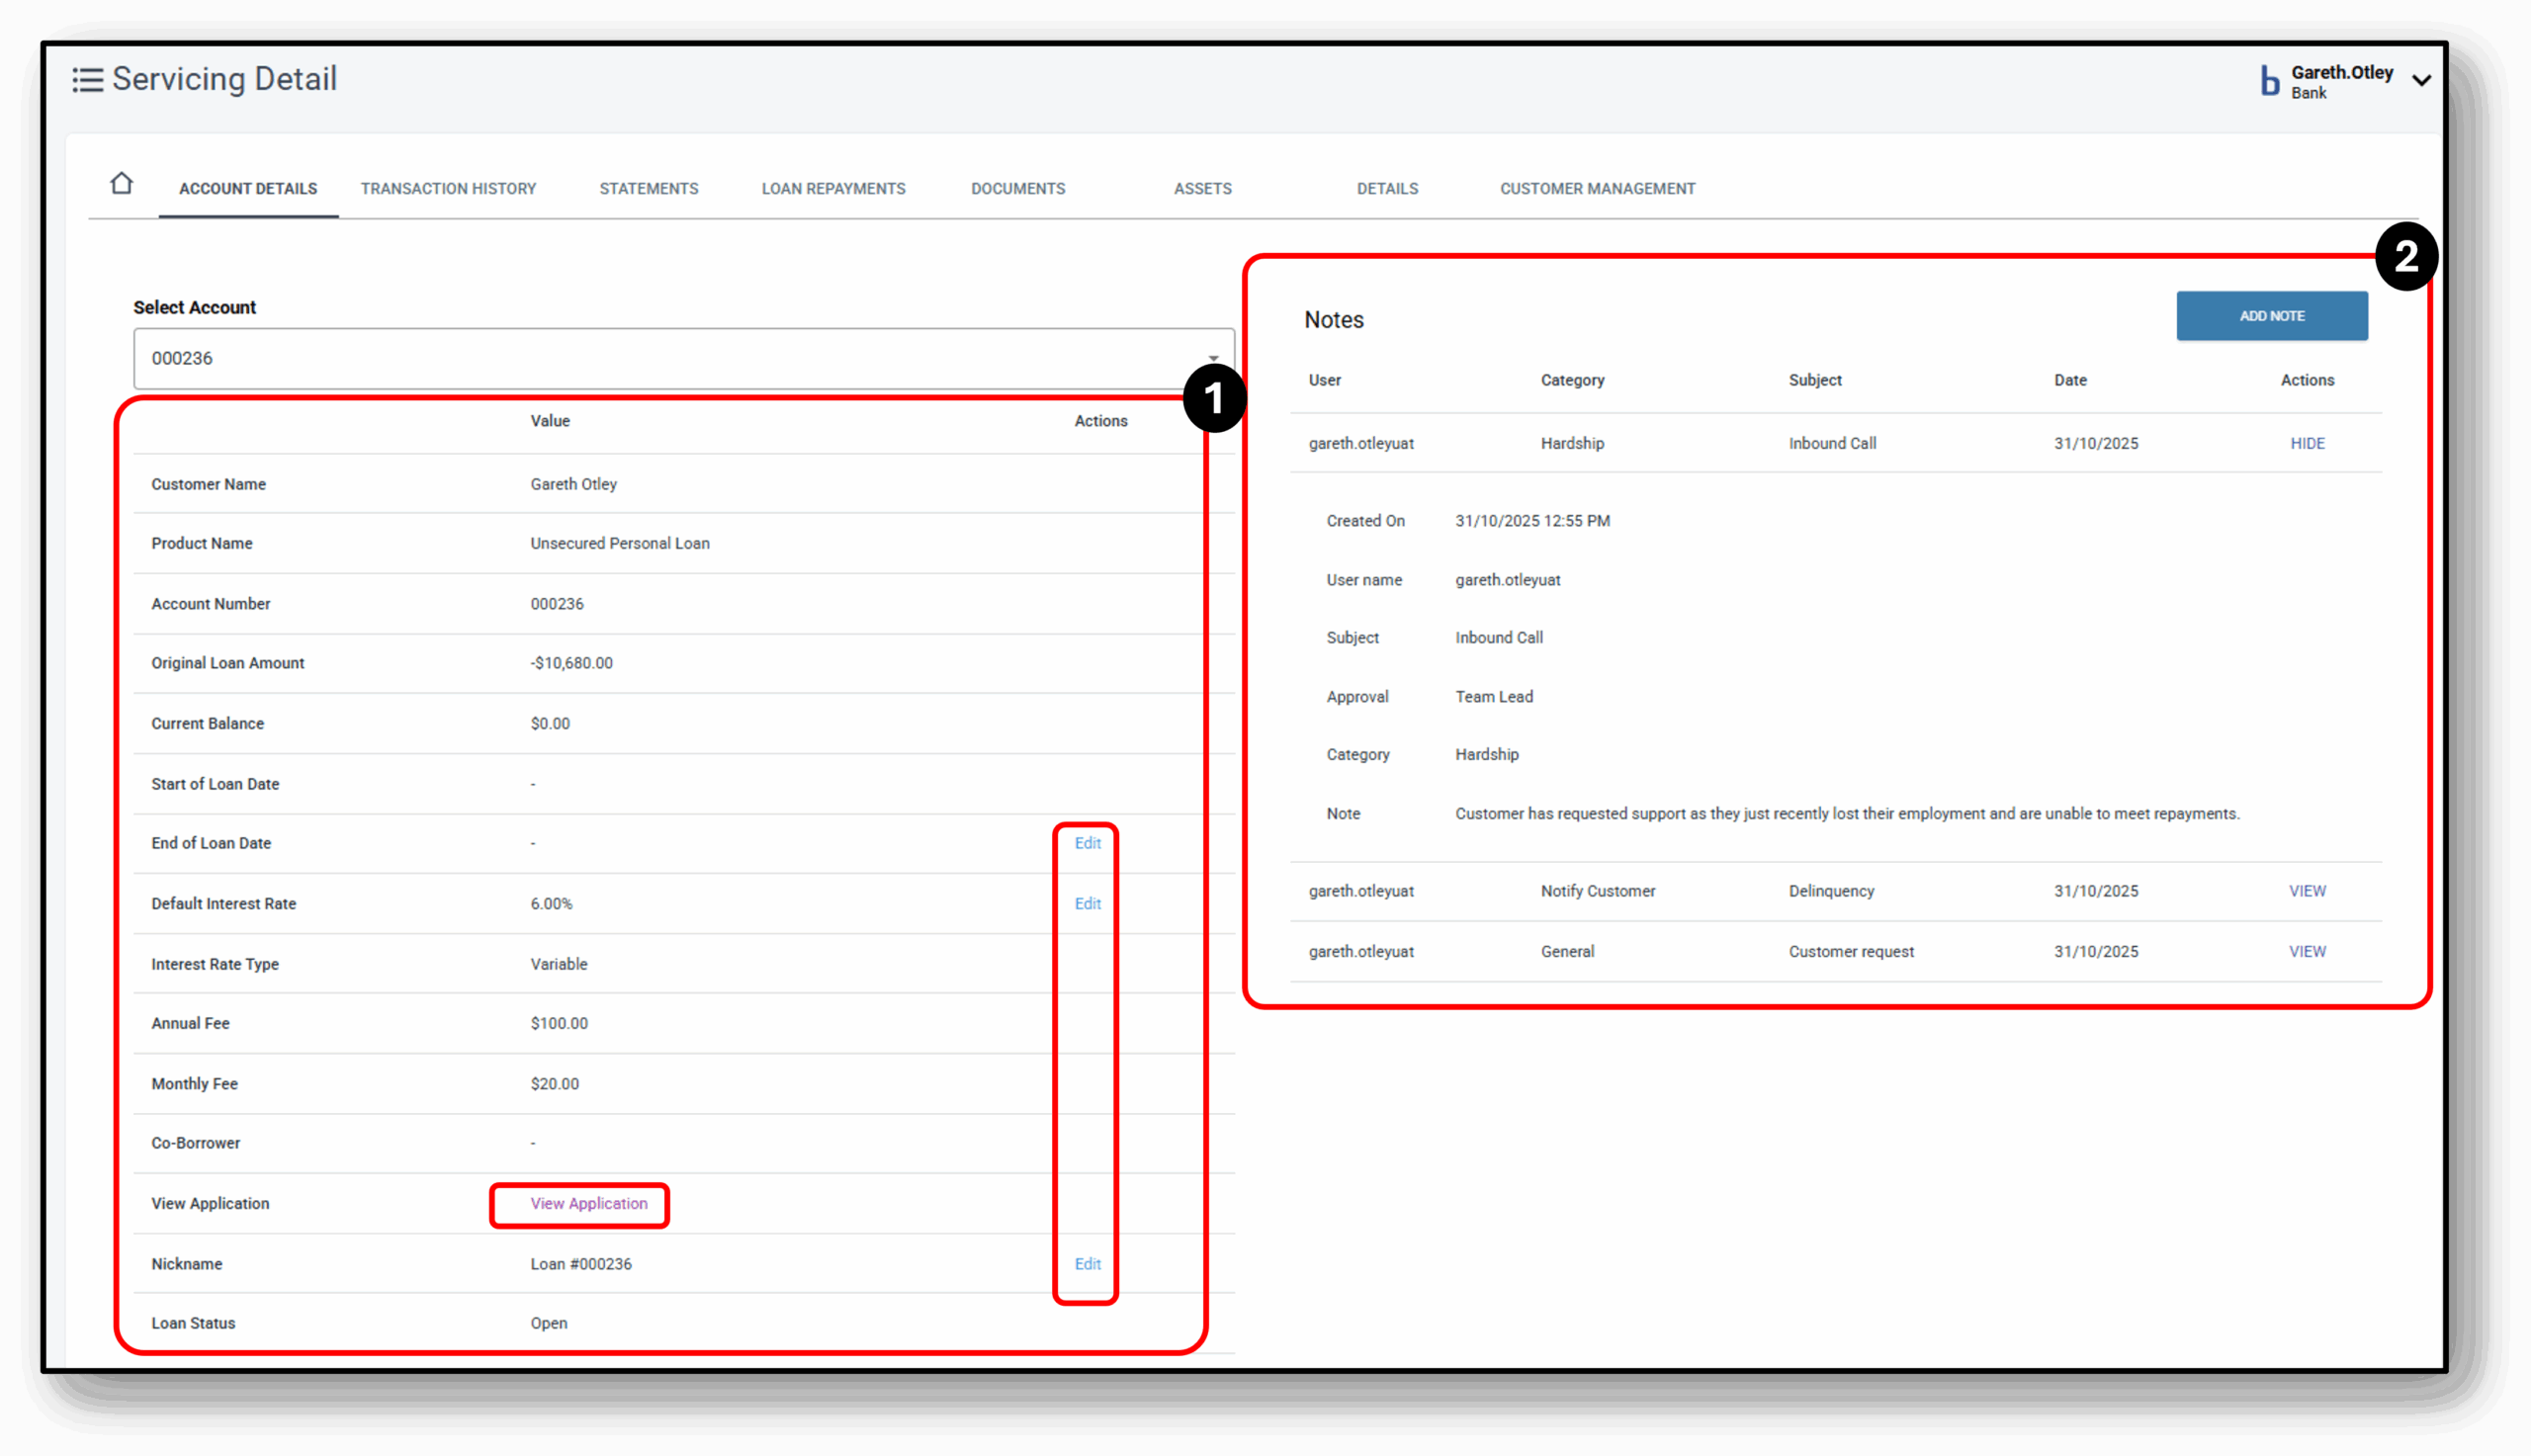Open the hamburger navigation menu
The height and width of the screenshot is (1456, 2531).
[88, 79]
